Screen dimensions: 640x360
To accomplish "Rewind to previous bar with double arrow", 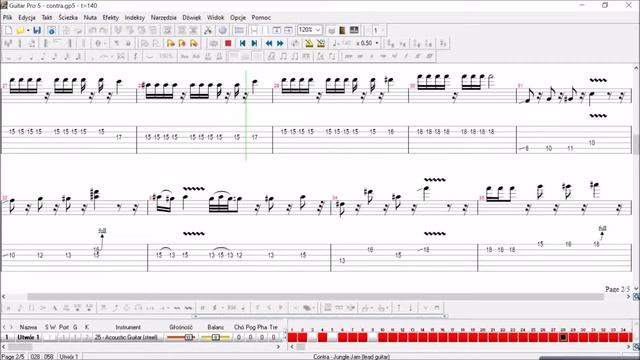I will tap(269, 43).
